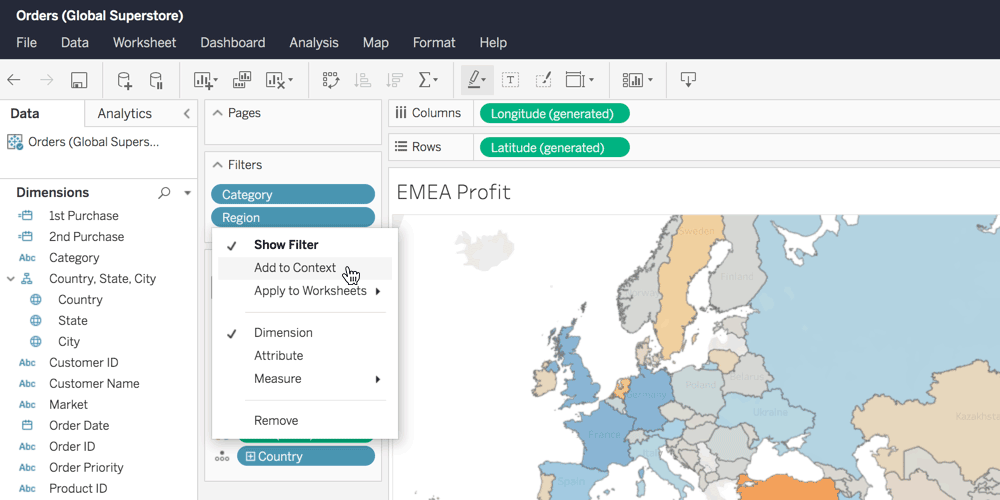
Task: Click the New Data Source icon
Action: (x=124, y=80)
